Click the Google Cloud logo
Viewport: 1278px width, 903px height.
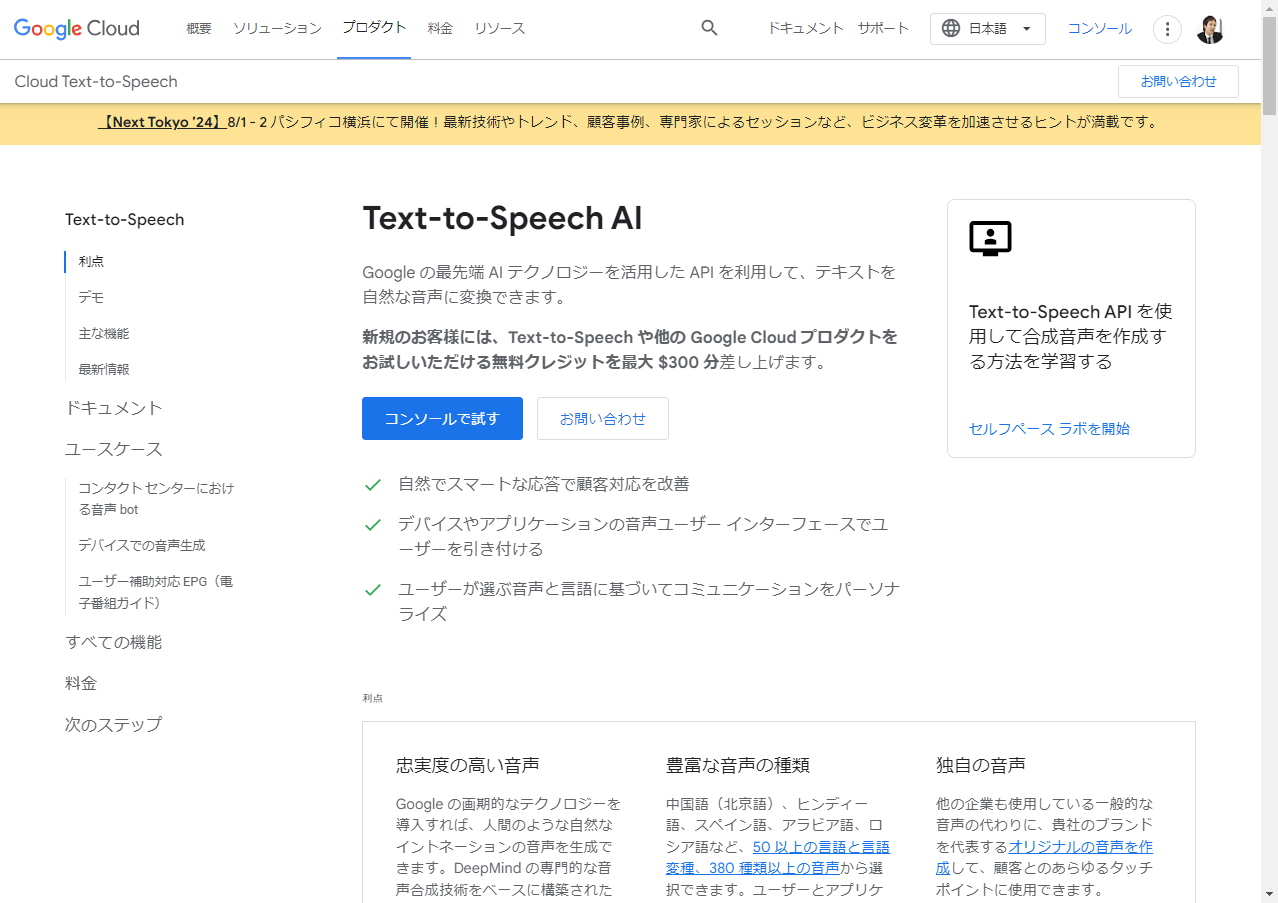click(75, 28)
